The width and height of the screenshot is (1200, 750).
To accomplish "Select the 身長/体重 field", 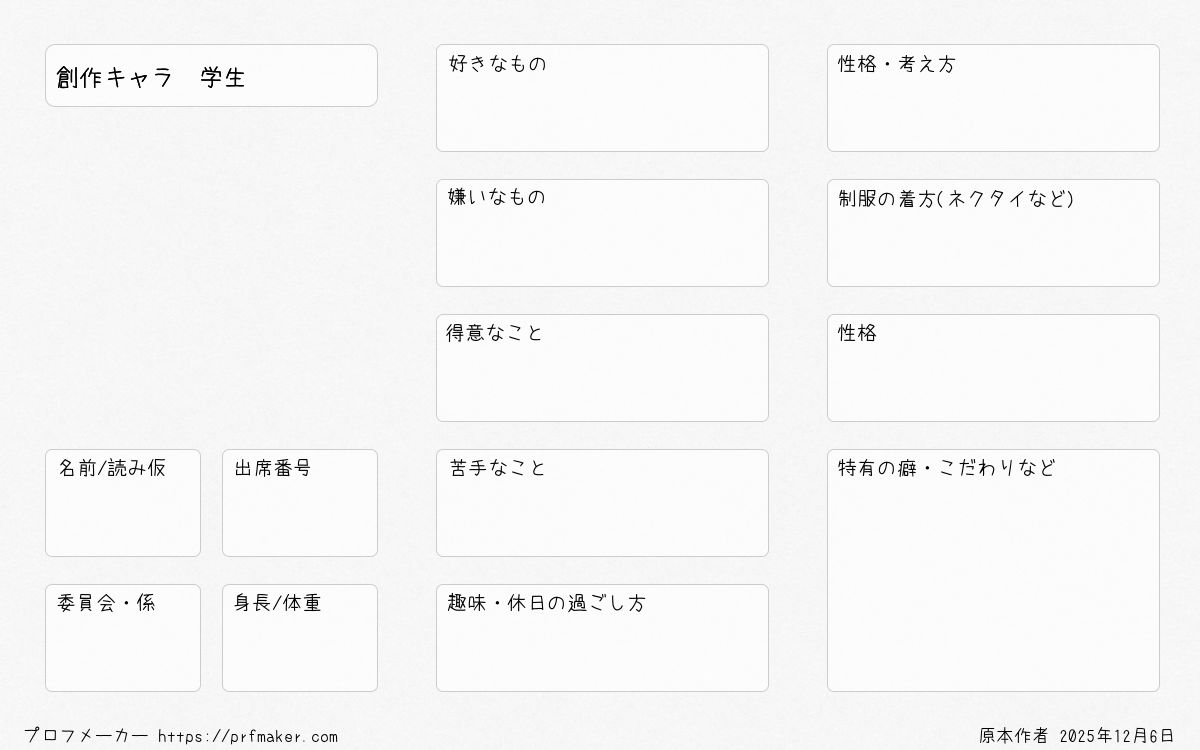I will 300,638.
